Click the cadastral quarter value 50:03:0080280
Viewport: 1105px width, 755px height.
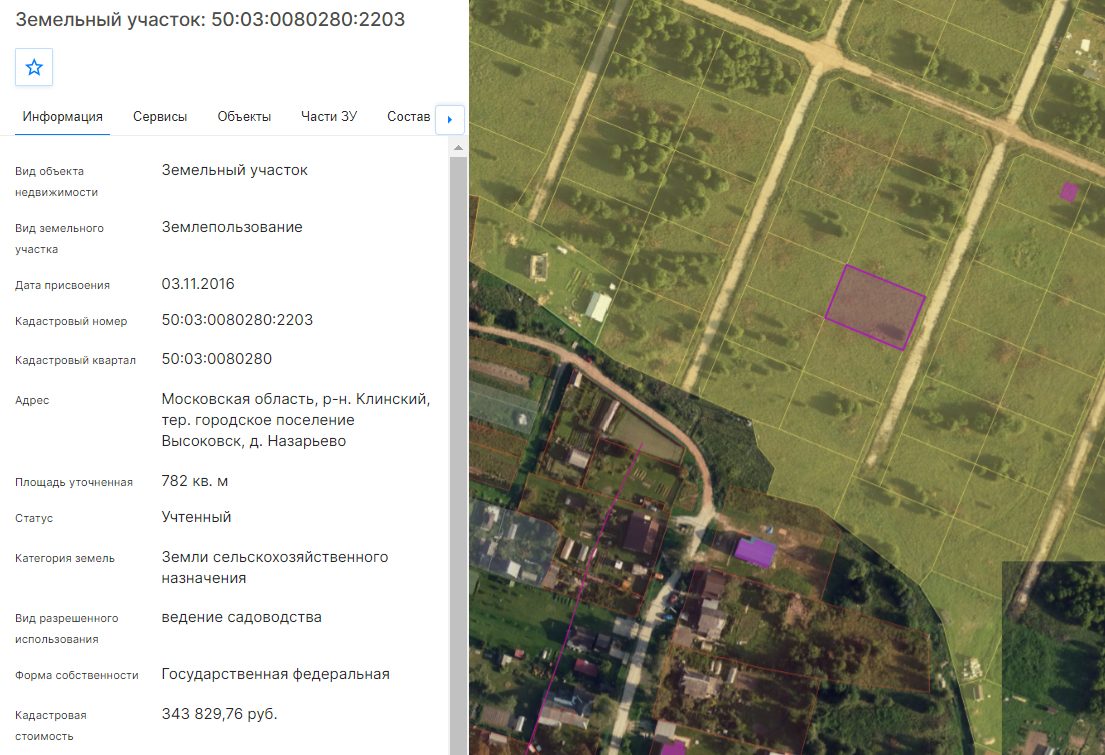click(x=216, y=359)
